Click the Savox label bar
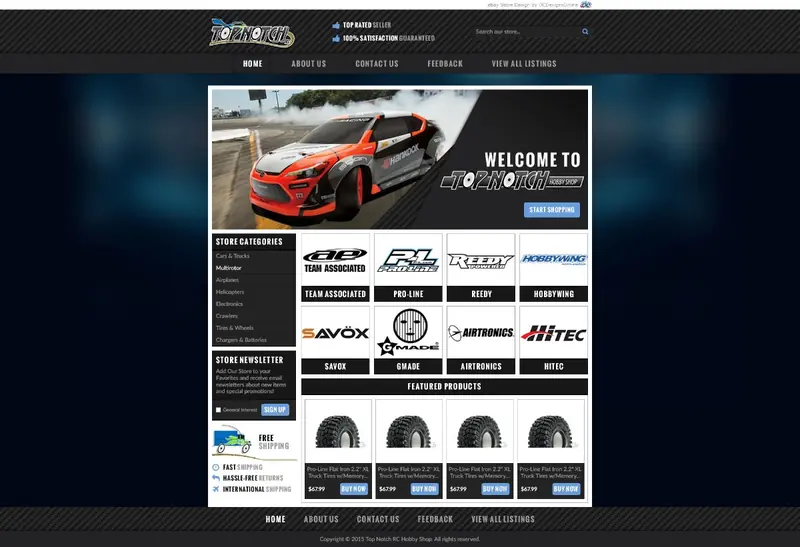Screen dimensions: 800x547 click(x=335, y=366)
